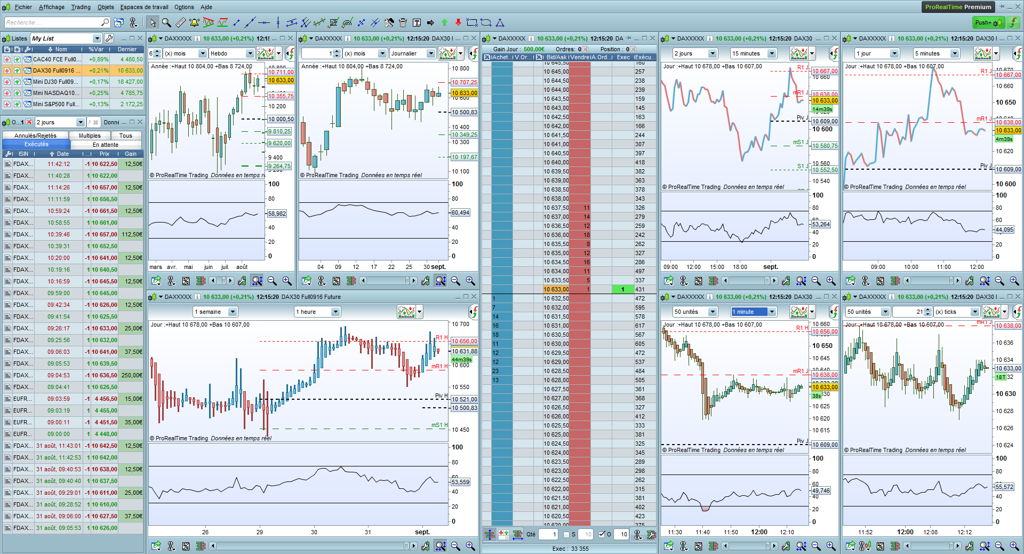The image size is (1024, 554).
Task: Click the Qté quantity field in order book
Action: [x=548, y=534]
